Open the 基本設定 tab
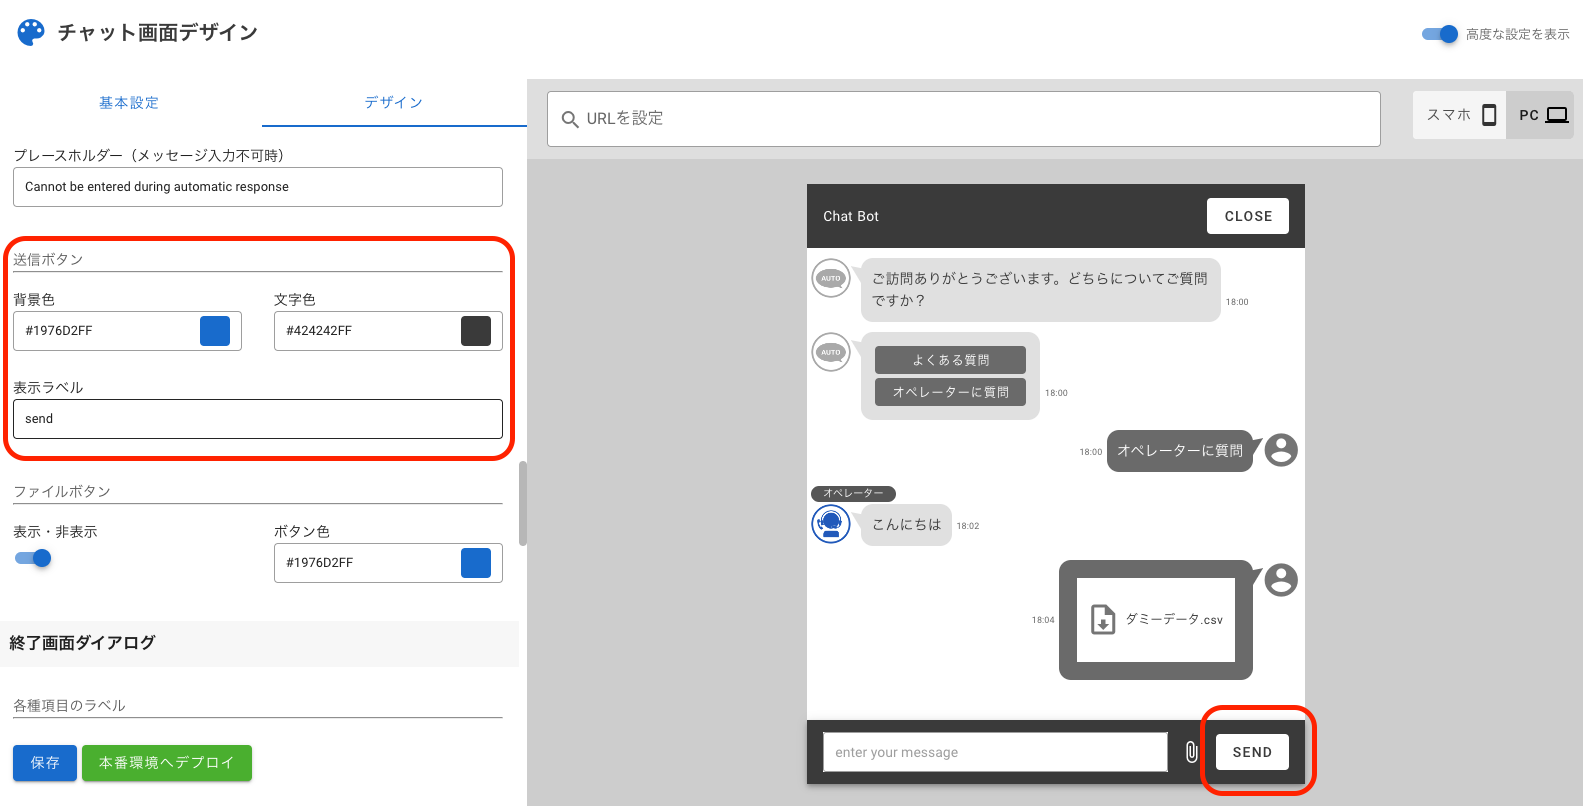This screenshot has width=1583, height=806. click(129, 103)
